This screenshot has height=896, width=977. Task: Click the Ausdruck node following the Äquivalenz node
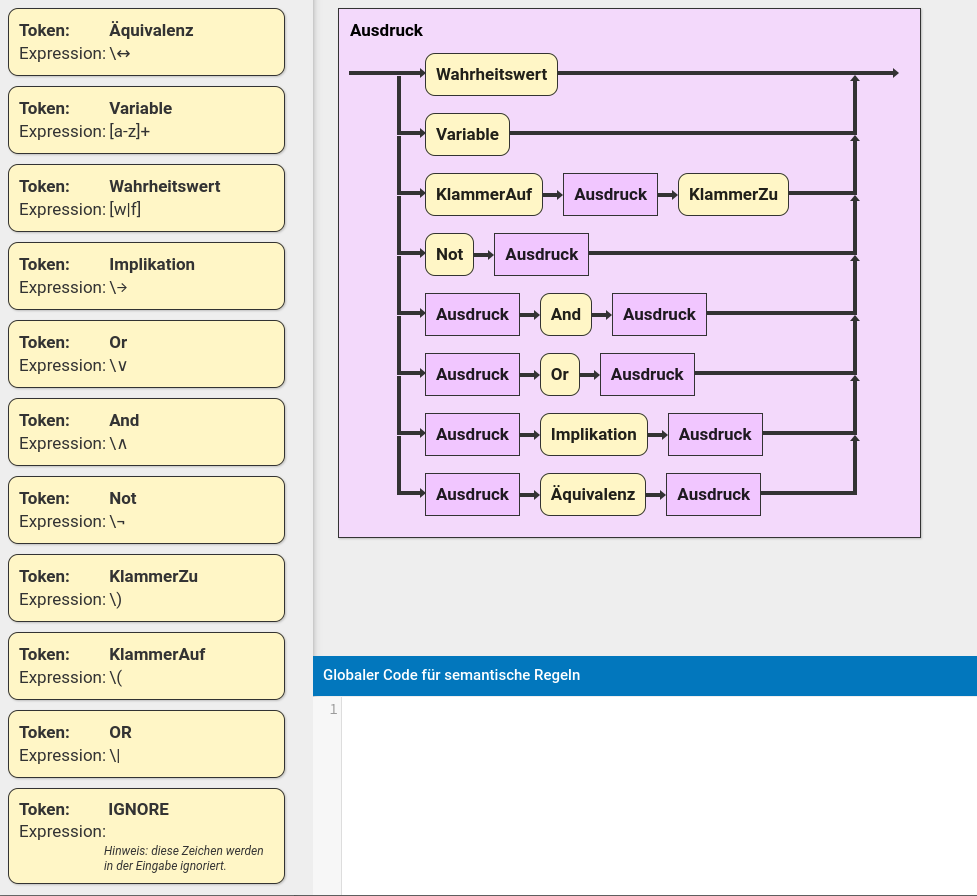pos(713,494)
